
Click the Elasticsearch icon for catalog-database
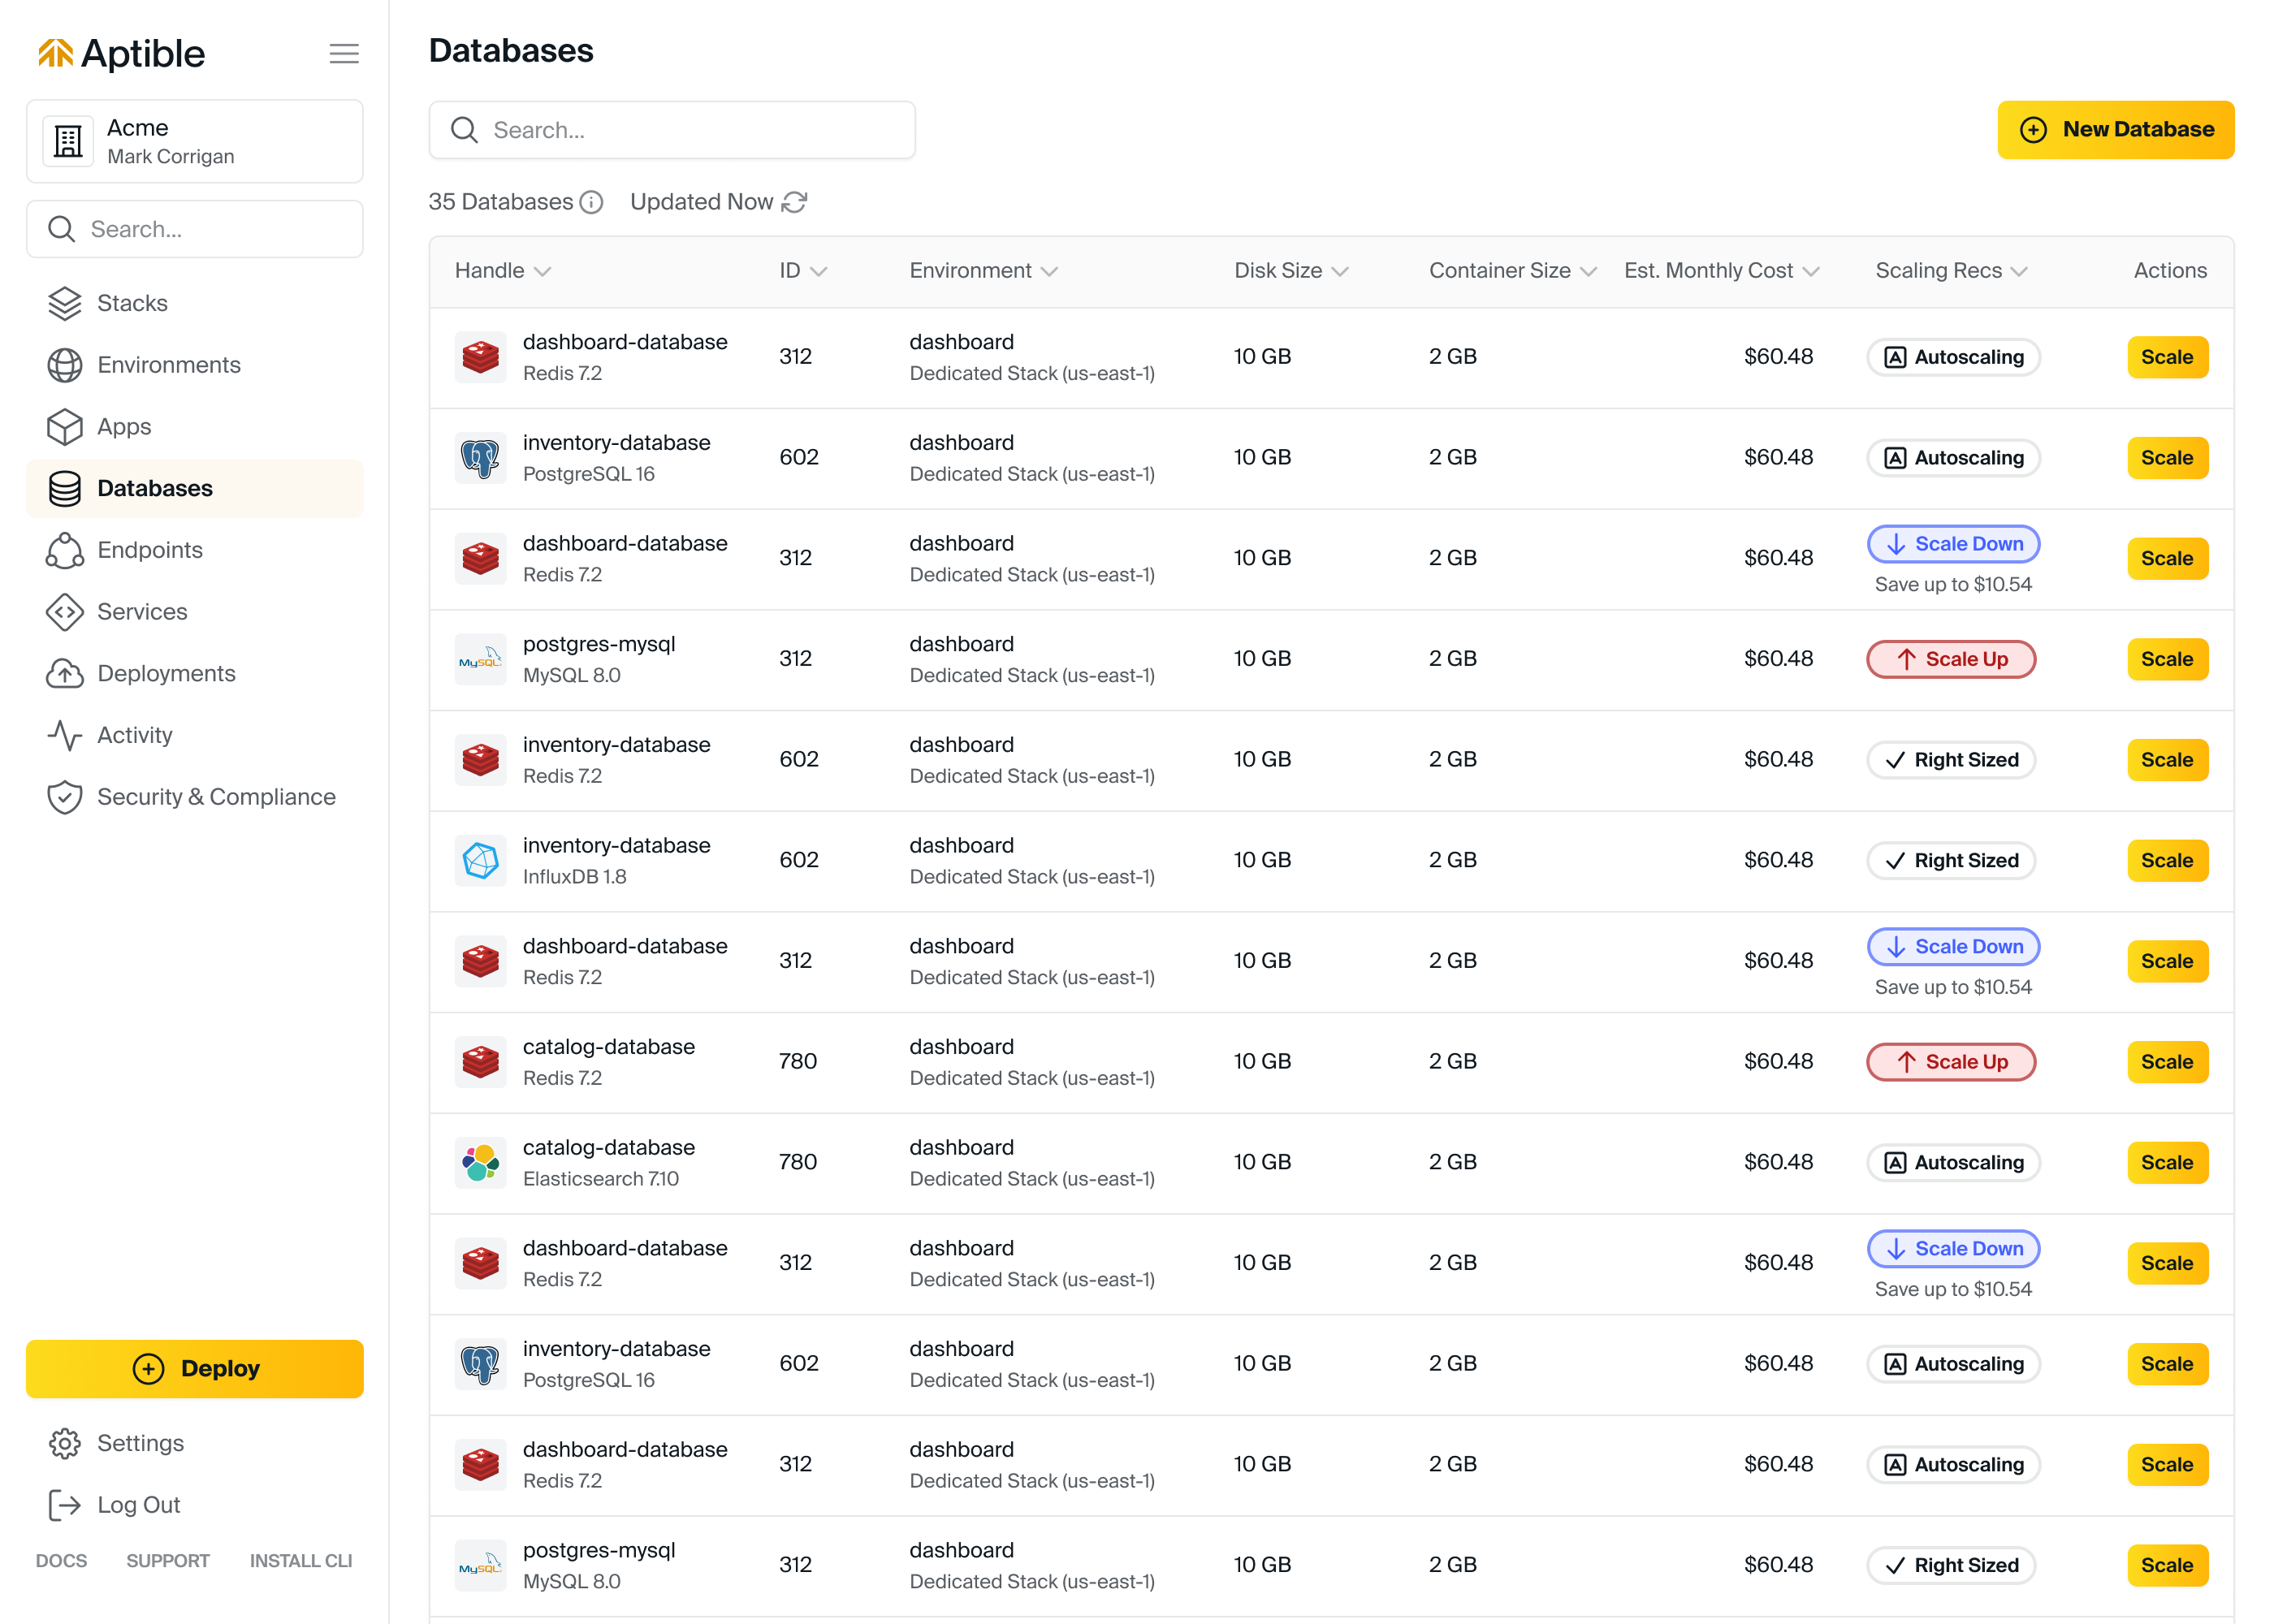pyautogui.click(x=481, y=1163)
